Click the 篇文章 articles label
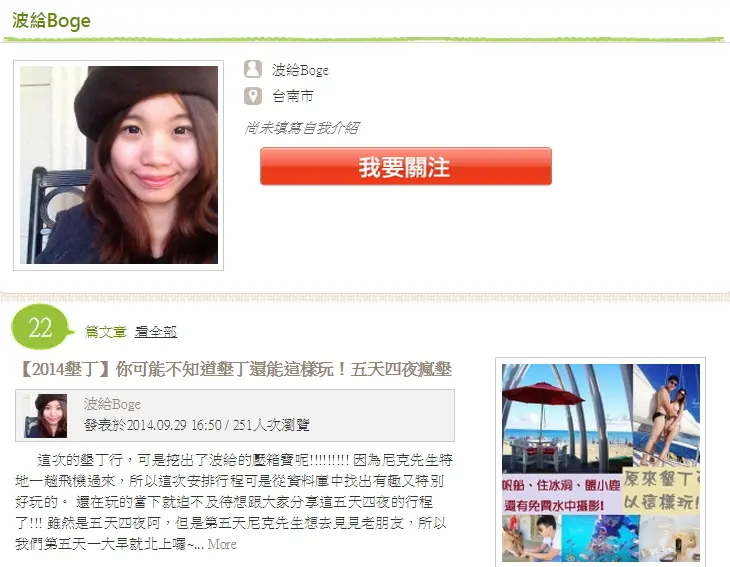This screenshot has height=567, width=730. [x=106, y=331]
